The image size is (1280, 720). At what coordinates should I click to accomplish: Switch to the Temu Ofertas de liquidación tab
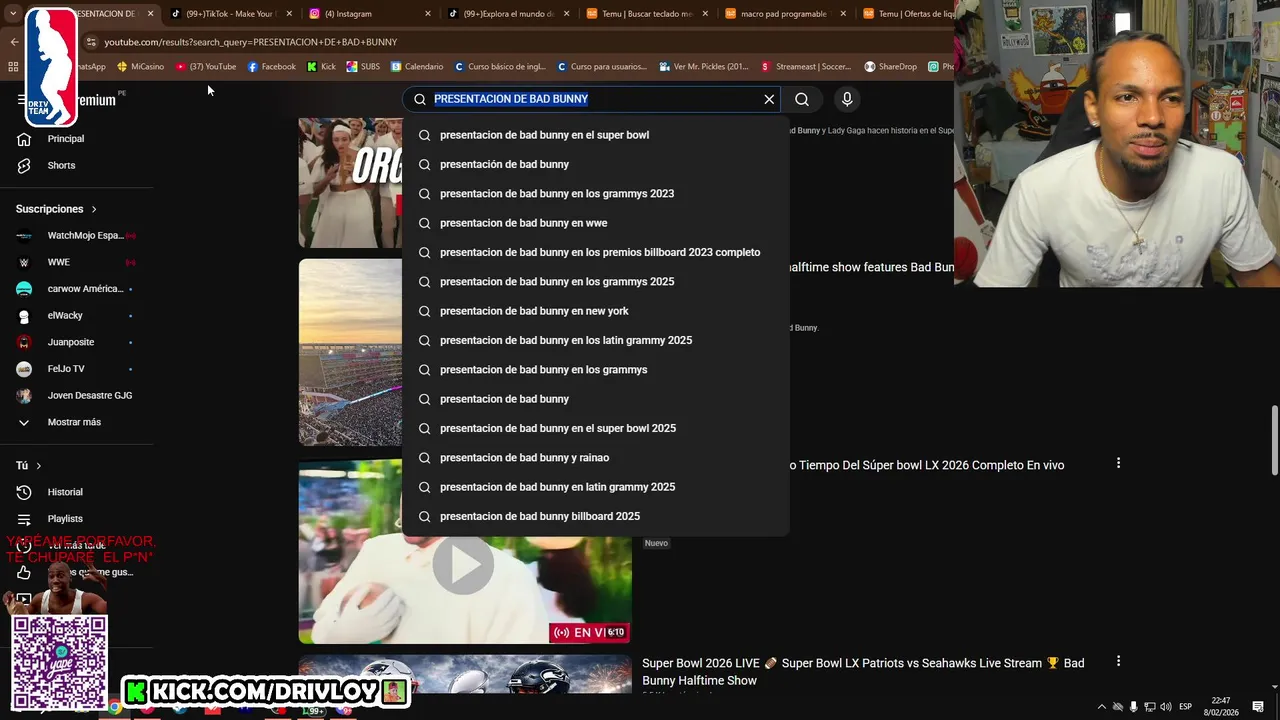[x=908, y=14]
